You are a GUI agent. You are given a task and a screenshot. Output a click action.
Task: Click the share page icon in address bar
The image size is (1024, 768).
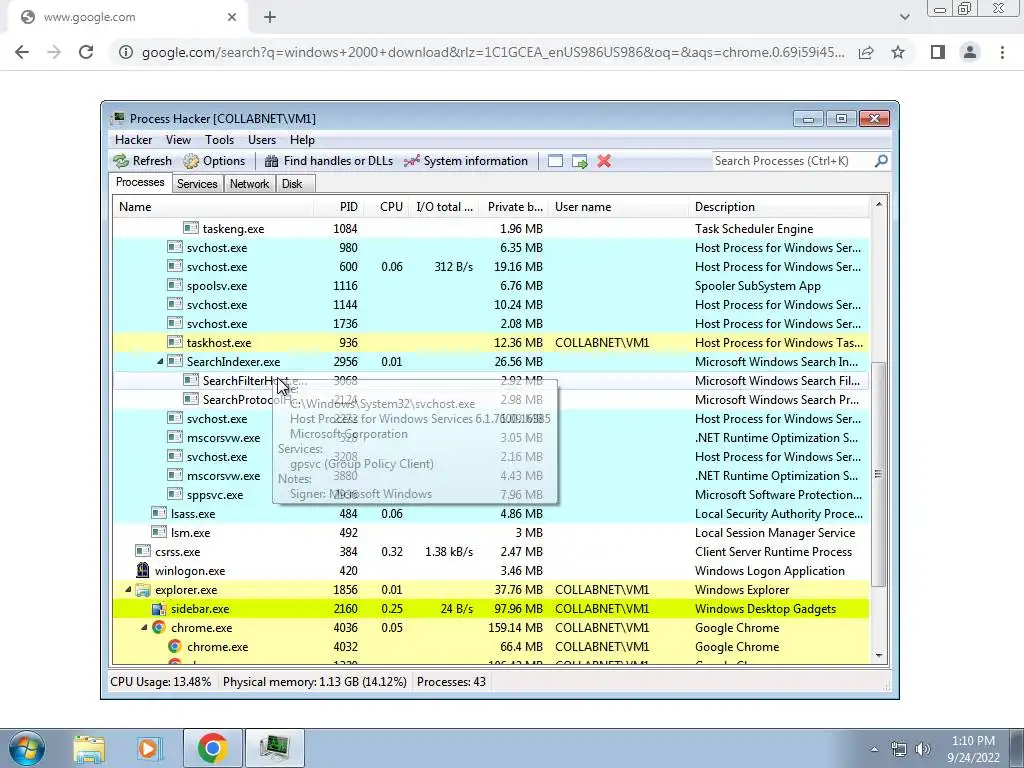tap(866, 52)
